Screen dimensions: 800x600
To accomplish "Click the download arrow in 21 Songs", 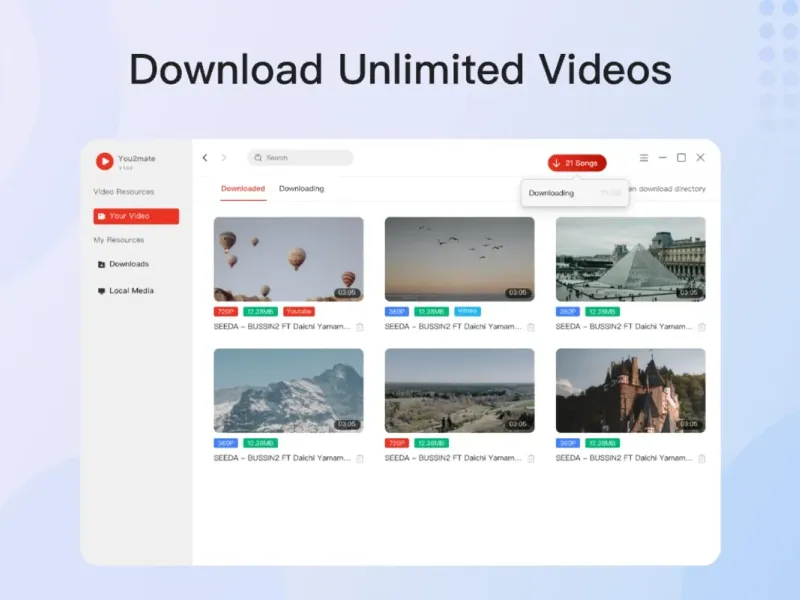I will 557,163.
